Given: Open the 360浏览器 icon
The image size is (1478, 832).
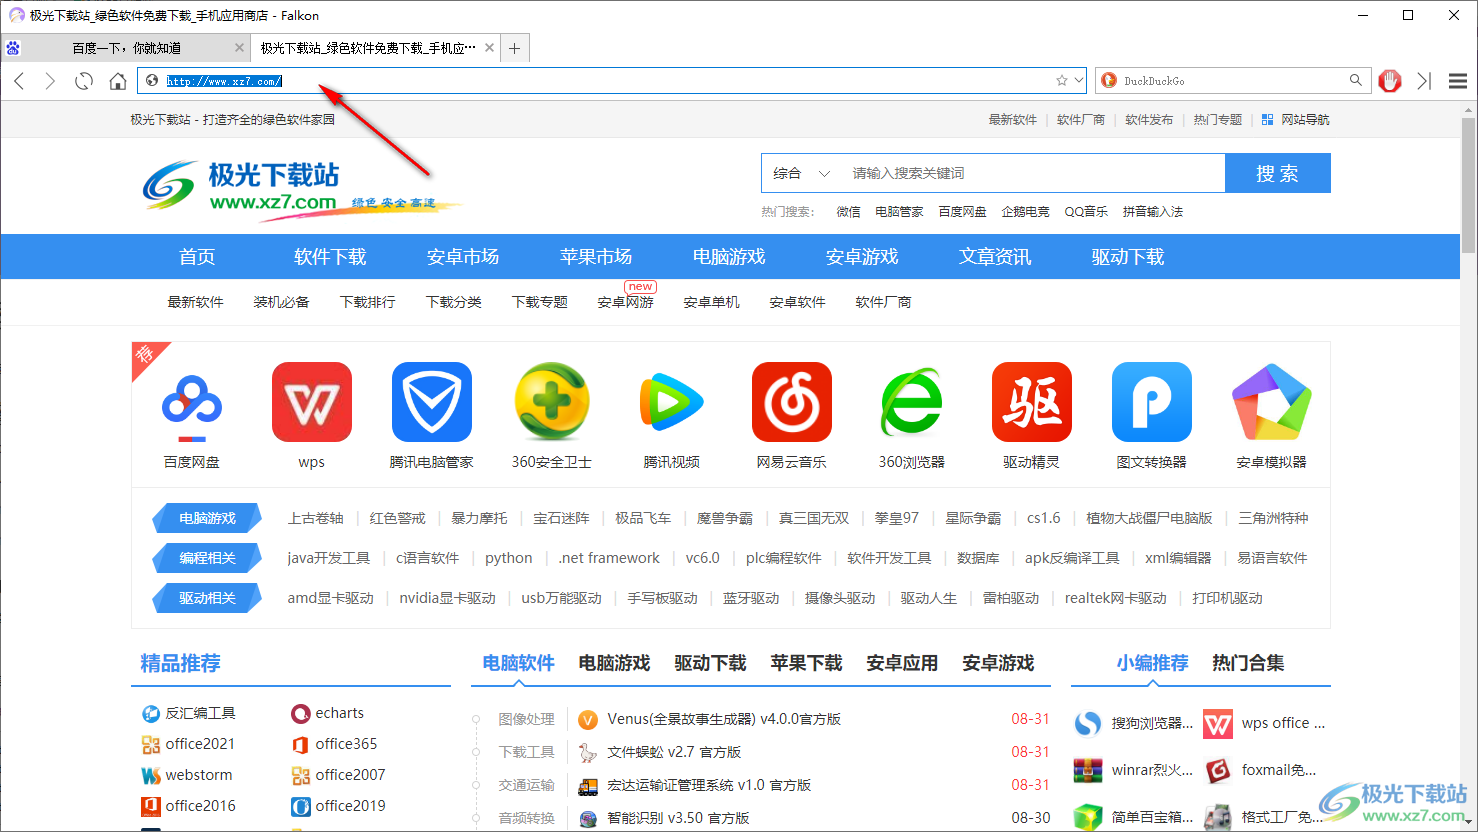Looking at the screenshot, I should coord(912,402).
